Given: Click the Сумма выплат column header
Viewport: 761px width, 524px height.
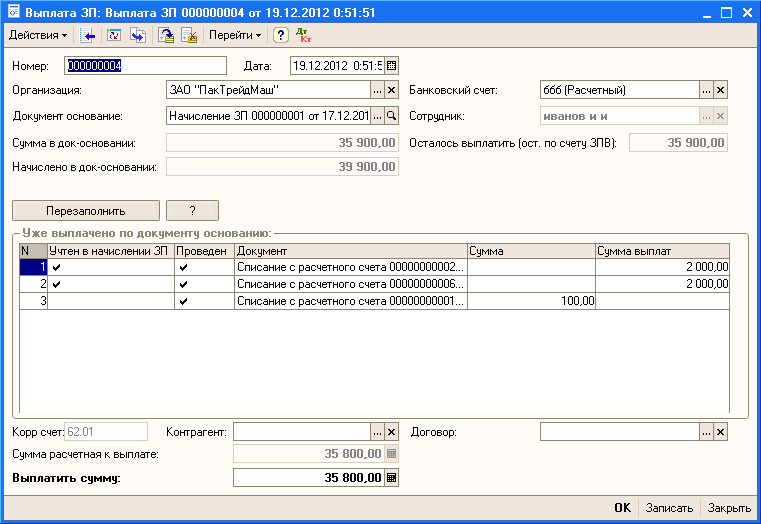Looking at the screenshot, I should 662,251.
